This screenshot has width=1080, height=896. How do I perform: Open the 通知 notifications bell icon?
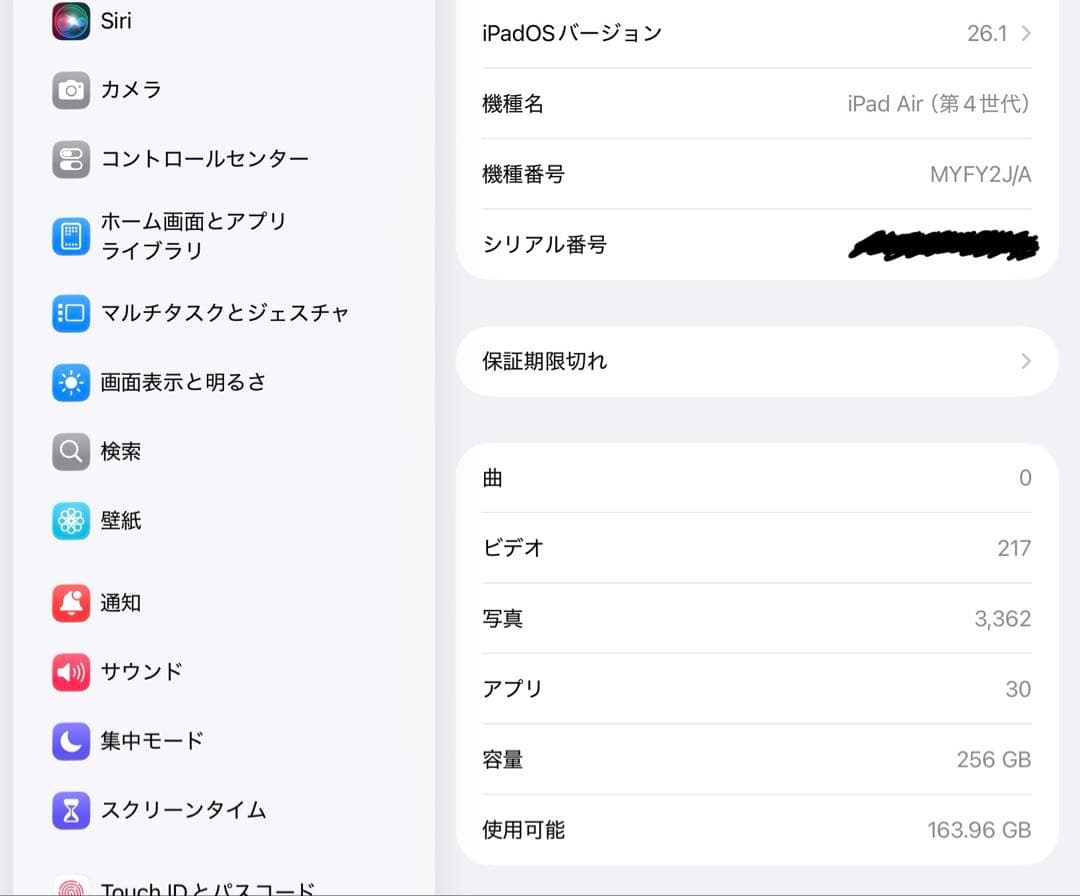pyautogui.click(x=70, y=603)
